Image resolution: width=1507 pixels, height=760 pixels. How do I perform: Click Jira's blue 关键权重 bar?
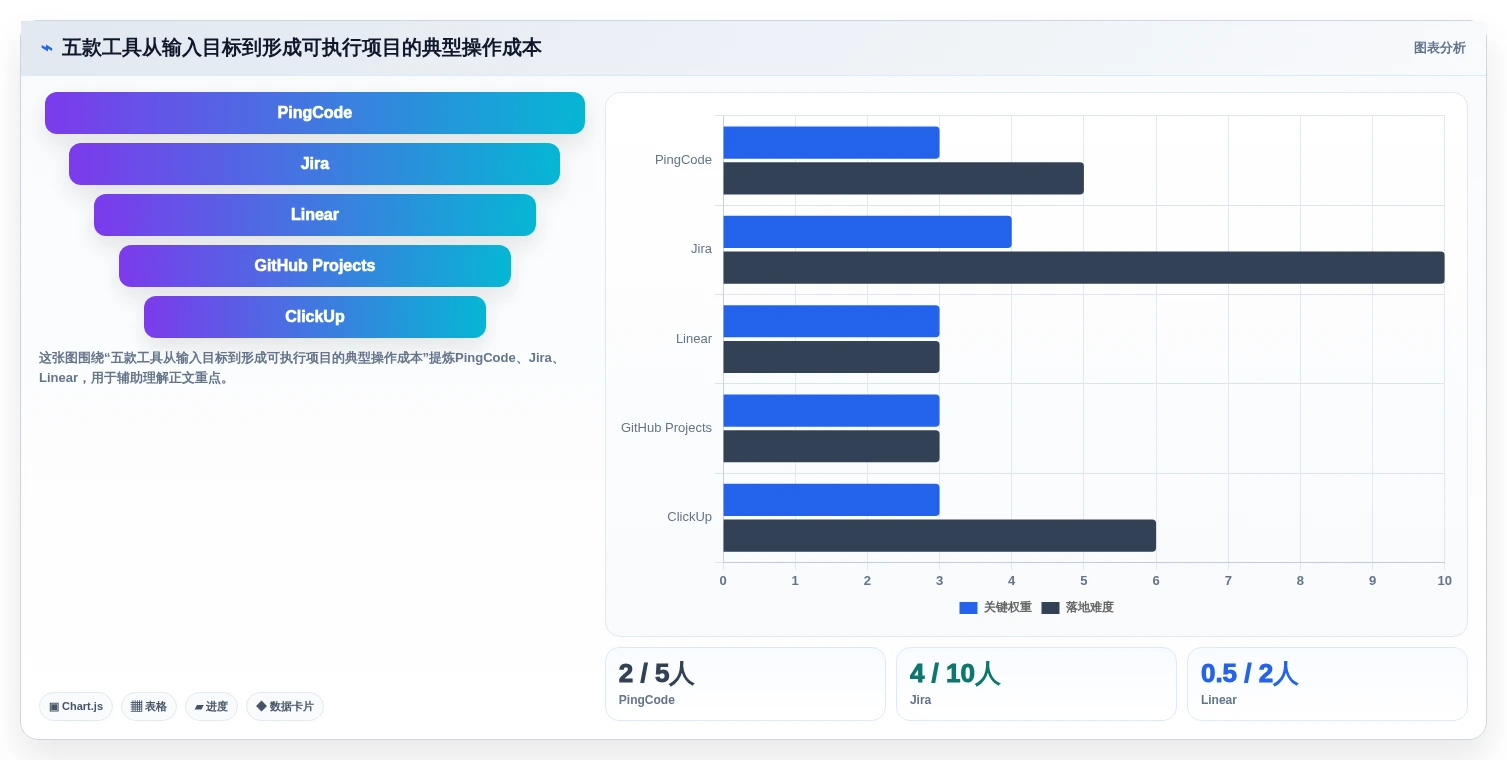pos(867,232)
